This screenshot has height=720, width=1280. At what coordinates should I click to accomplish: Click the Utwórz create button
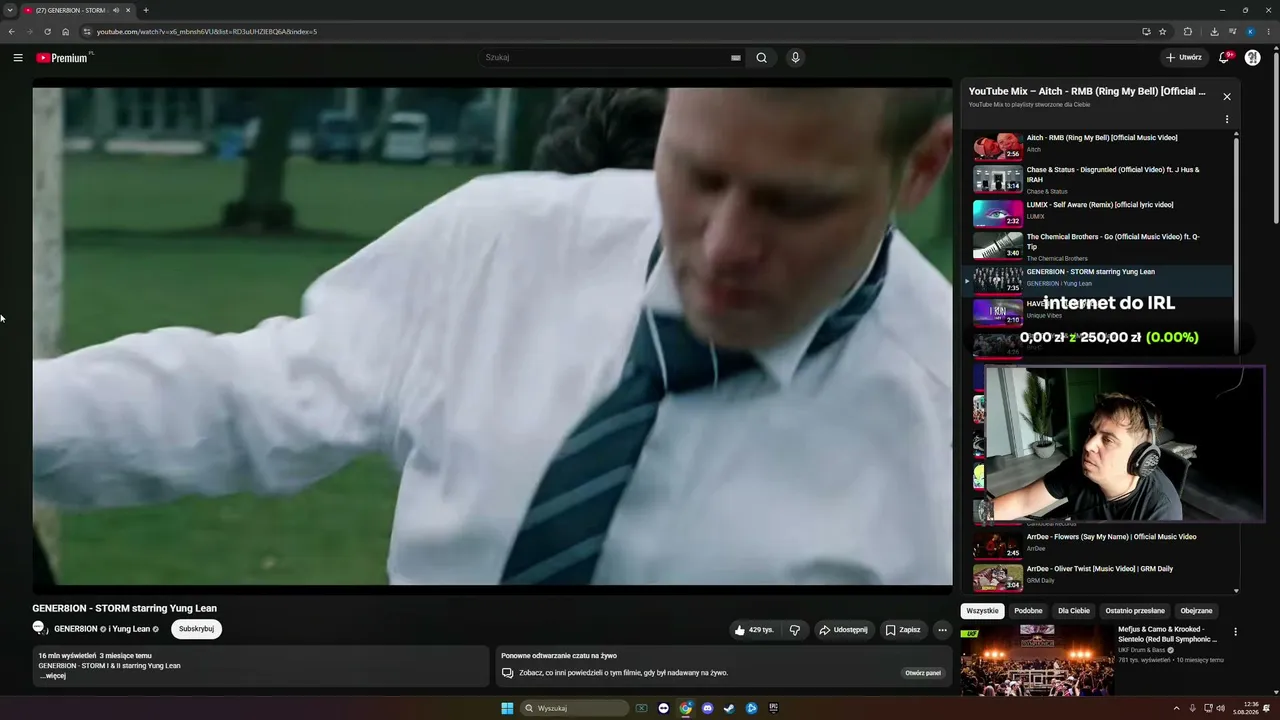pyautogui.click(x=1184, y=58)
